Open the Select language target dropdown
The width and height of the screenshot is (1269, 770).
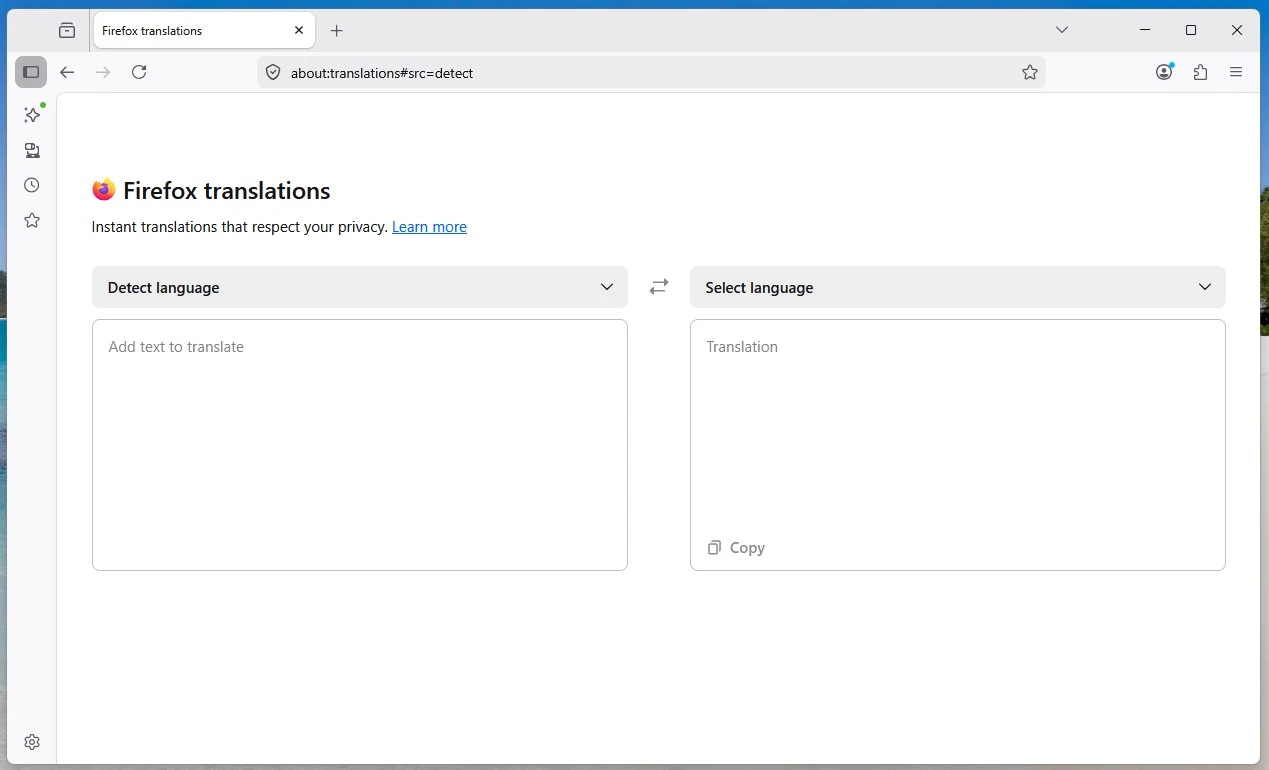[957, 287]
